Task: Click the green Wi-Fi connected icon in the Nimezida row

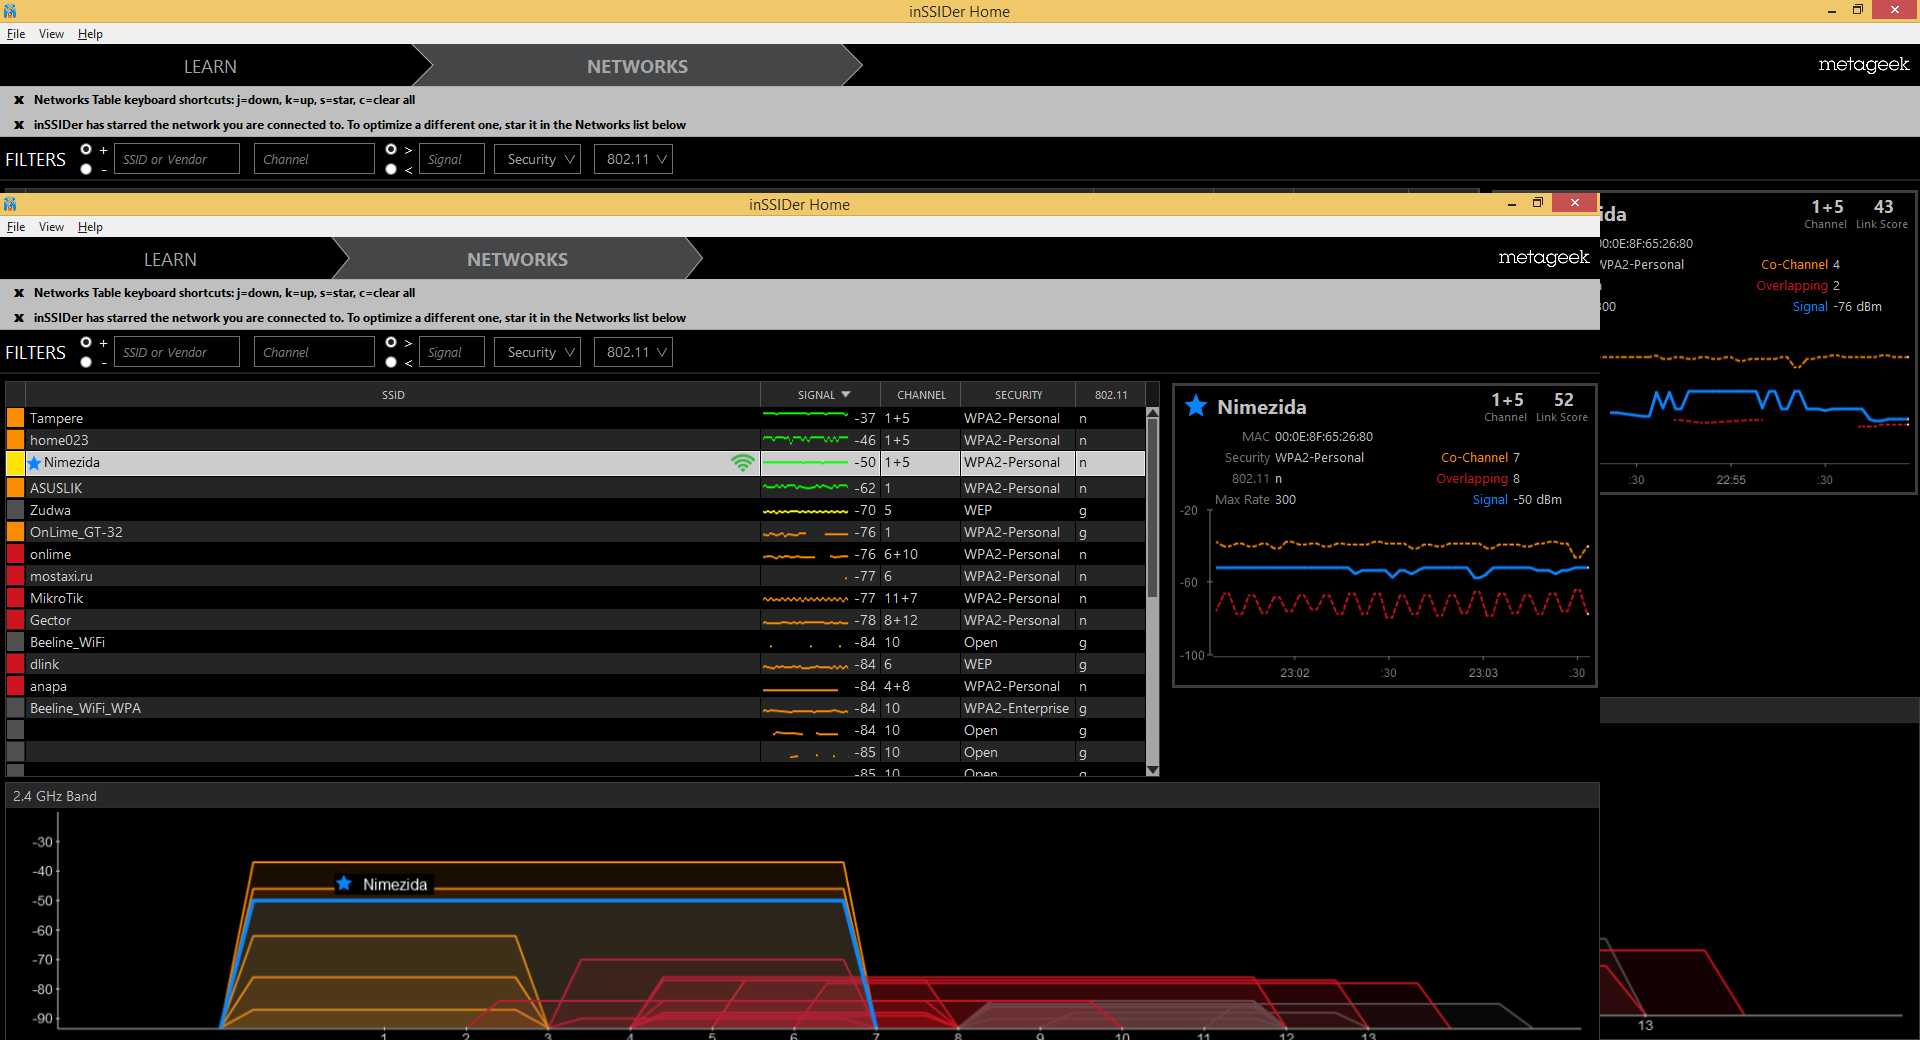Action: (x=742, y=463)
